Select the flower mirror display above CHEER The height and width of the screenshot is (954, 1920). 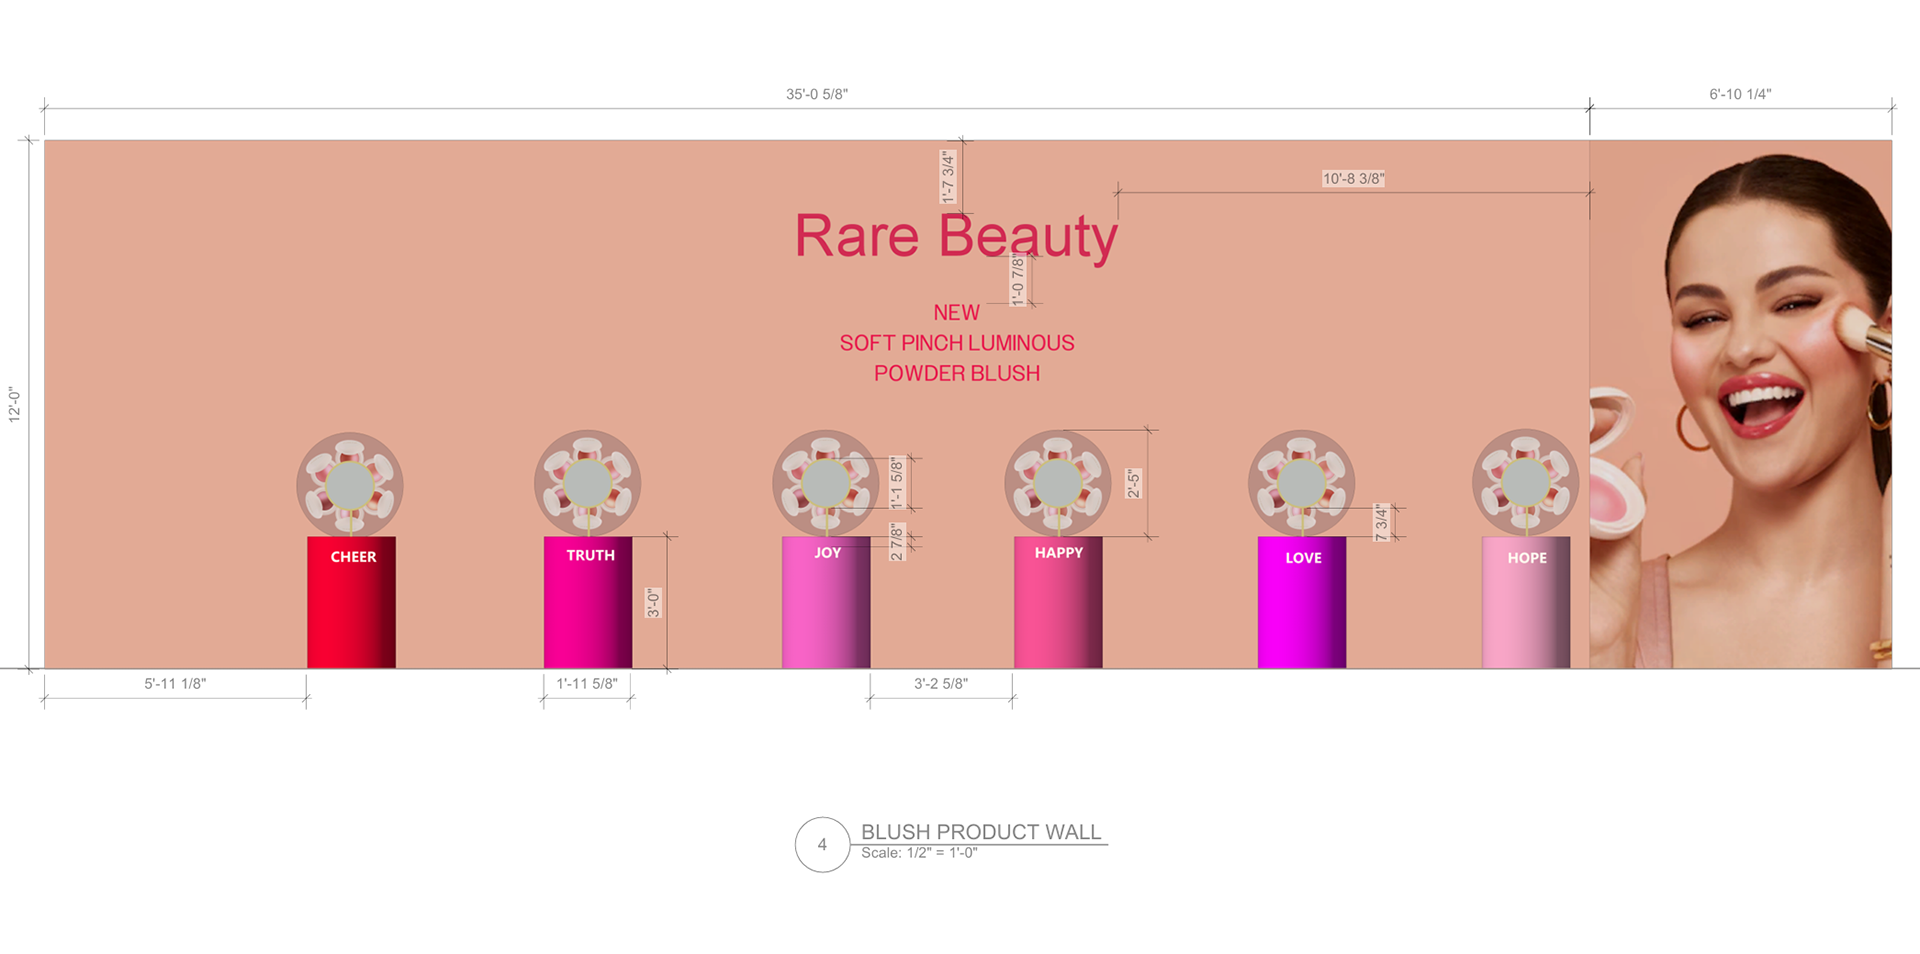[350, 484]
